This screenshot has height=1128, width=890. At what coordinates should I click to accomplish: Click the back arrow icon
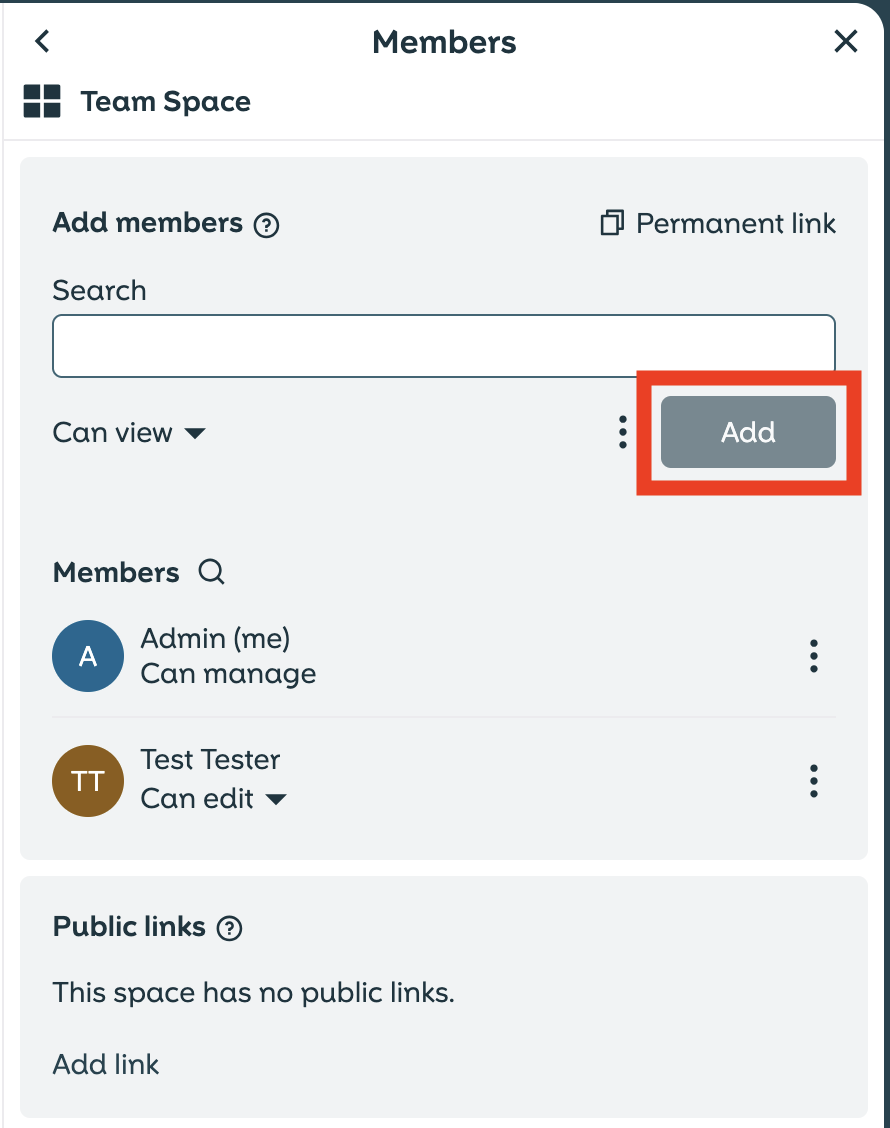[x=42, y=41]
